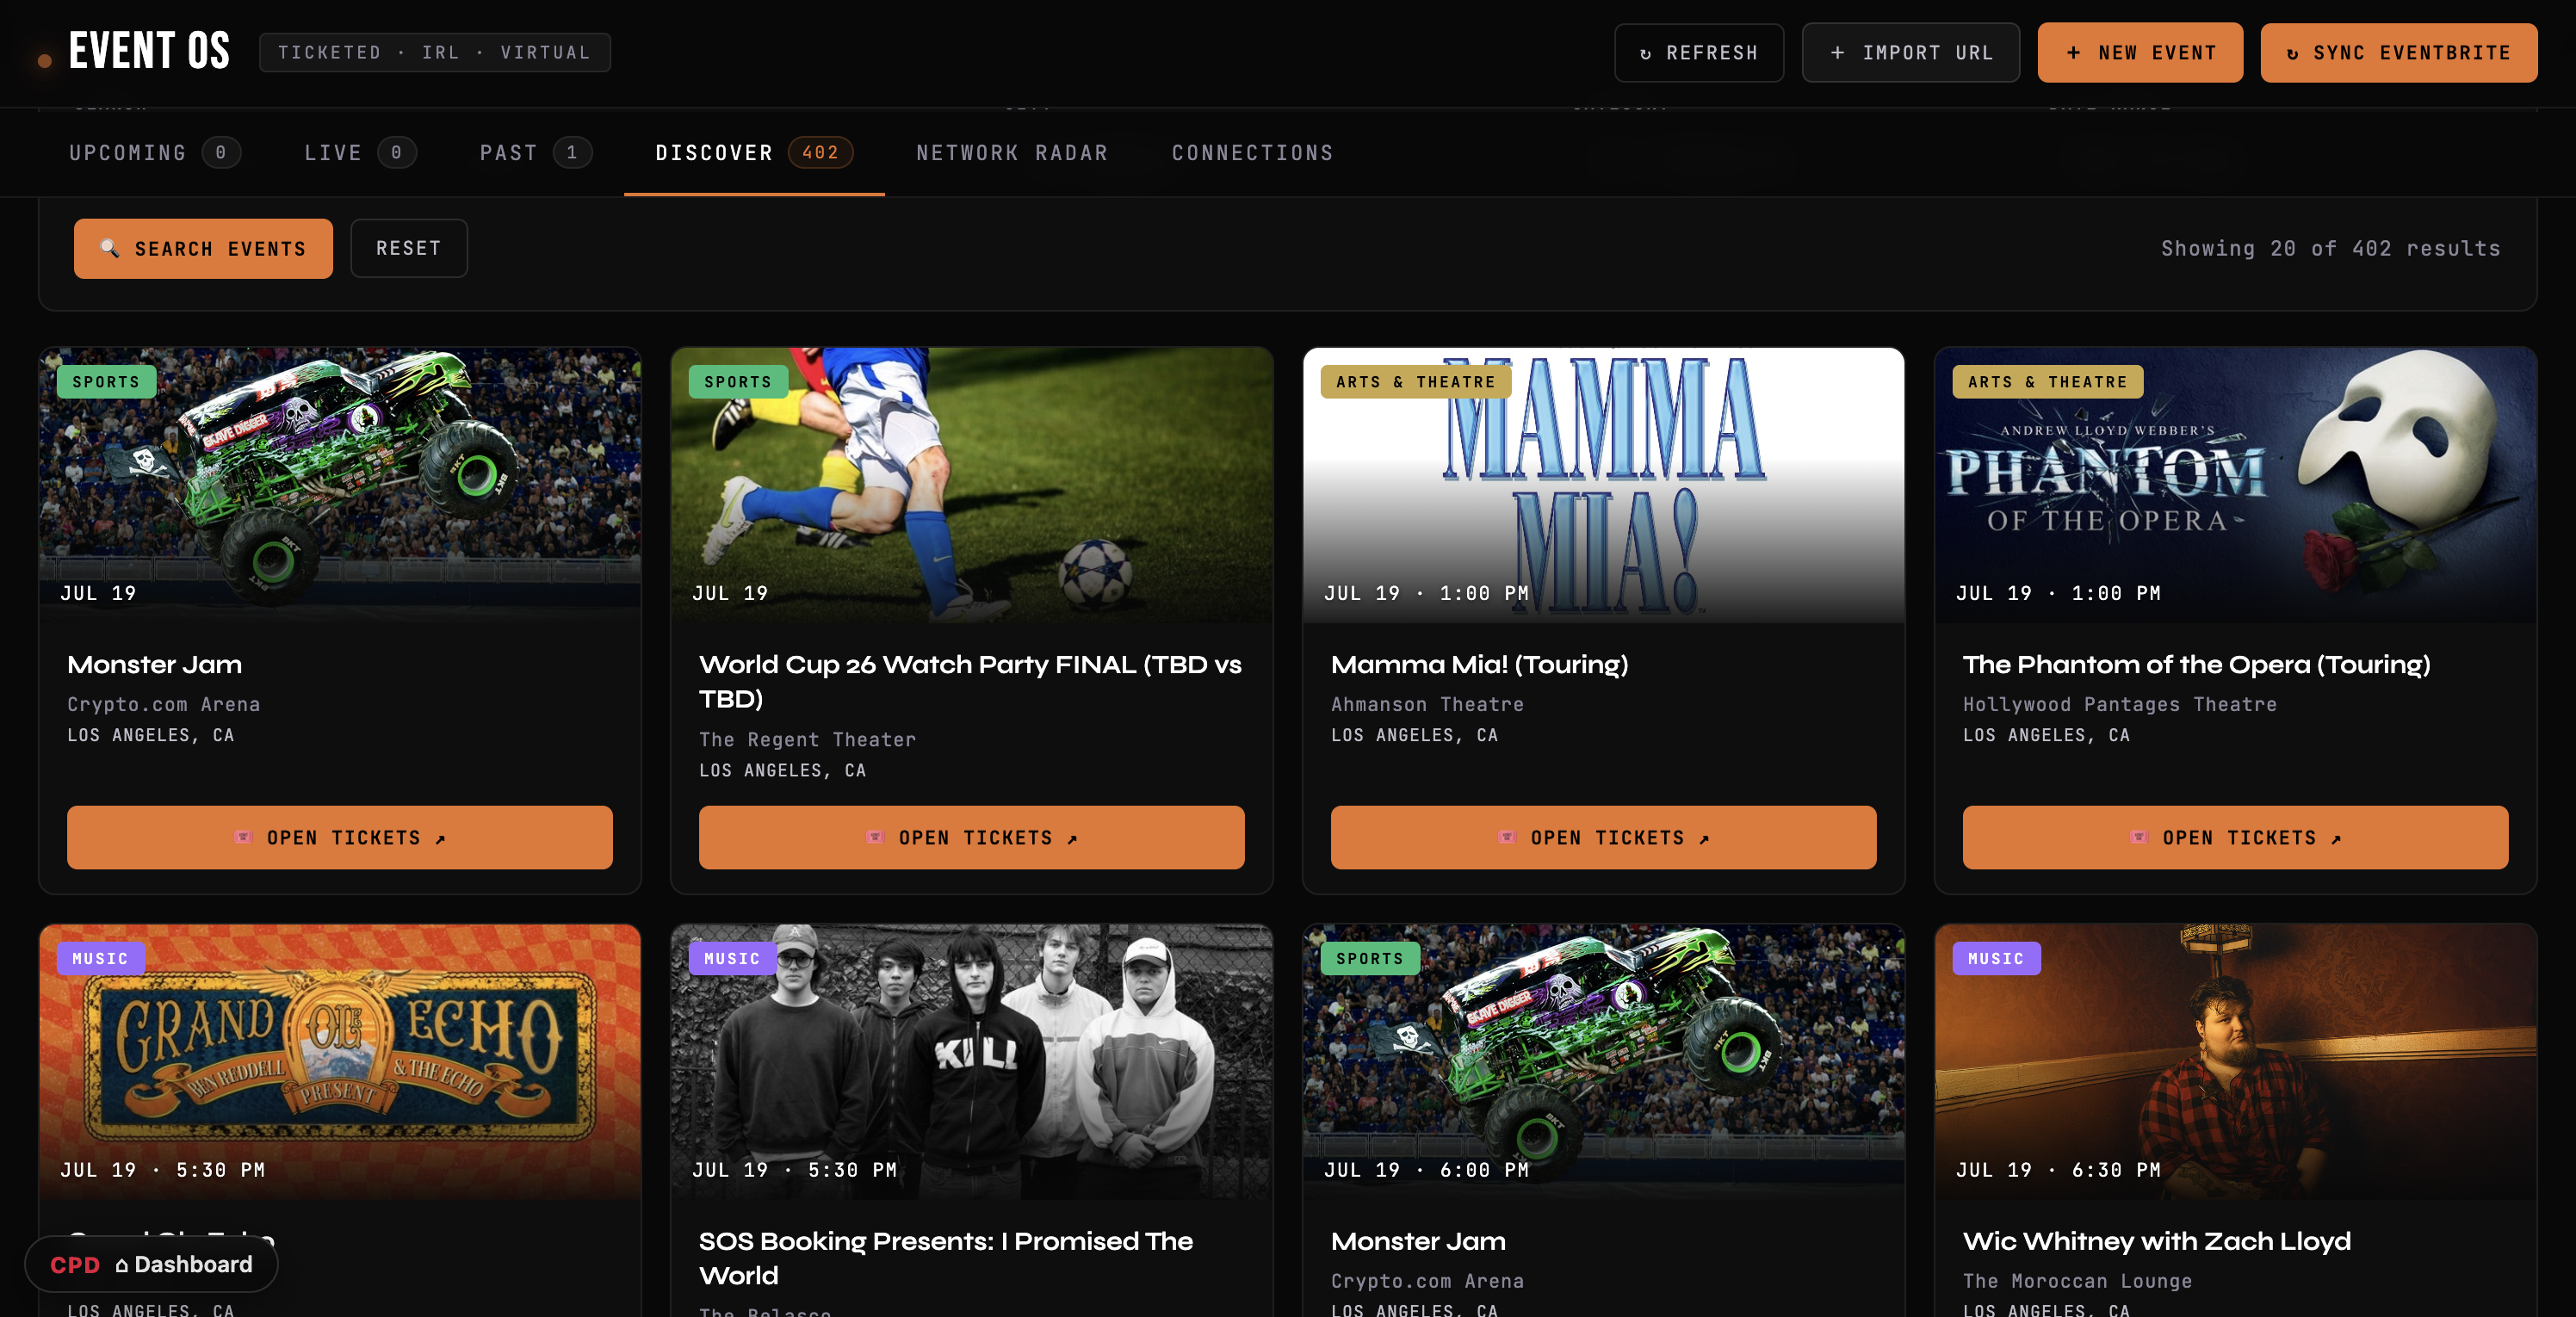
Task: Click "The Moroccan Lounge" venue text
Action: (2078, 1282)
